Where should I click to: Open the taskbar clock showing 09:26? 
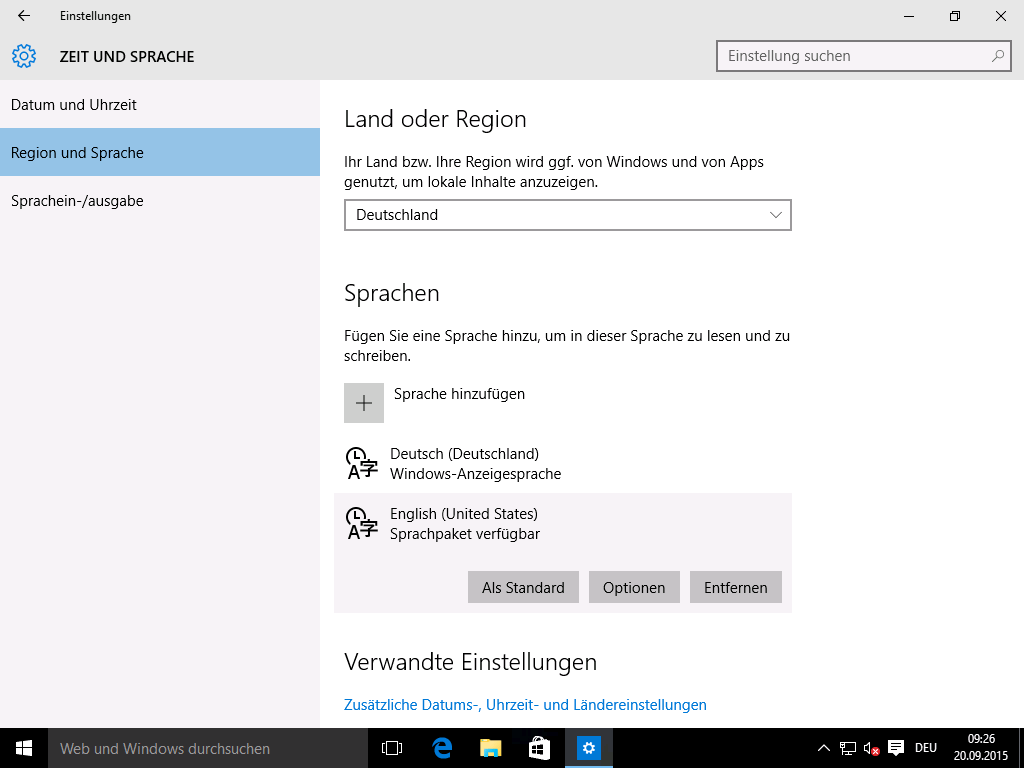tap(981, 748)
